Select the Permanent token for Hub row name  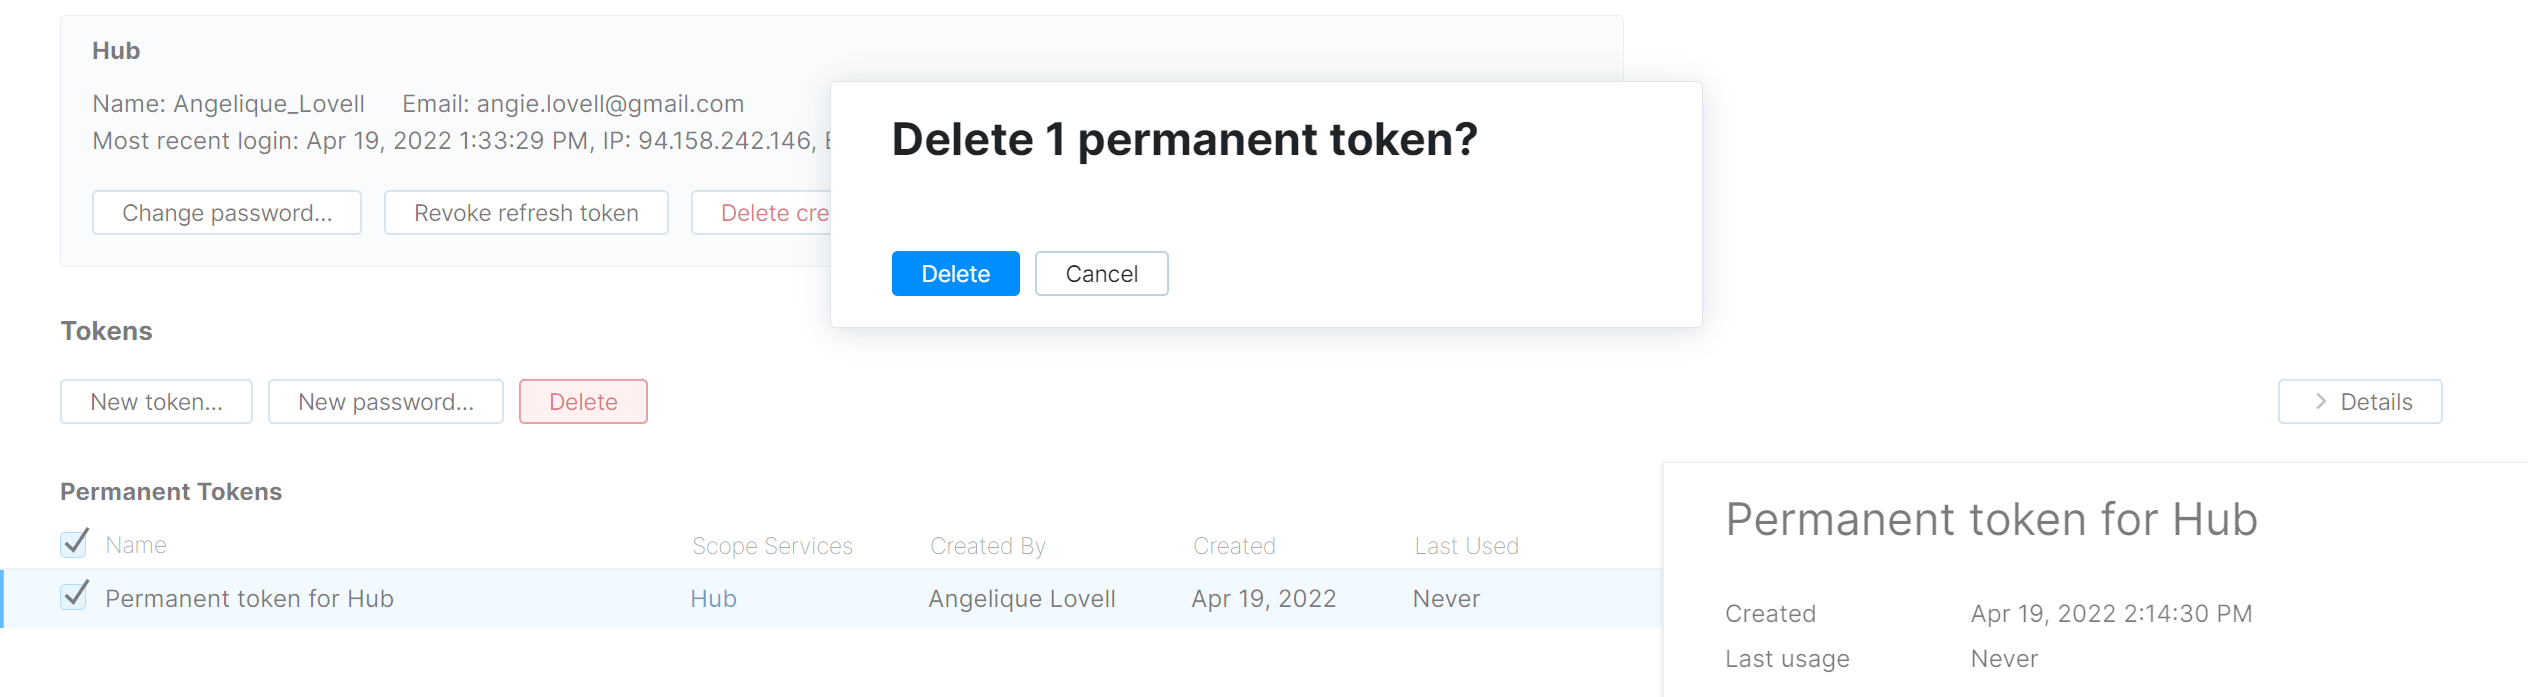(x=249, y=599)
